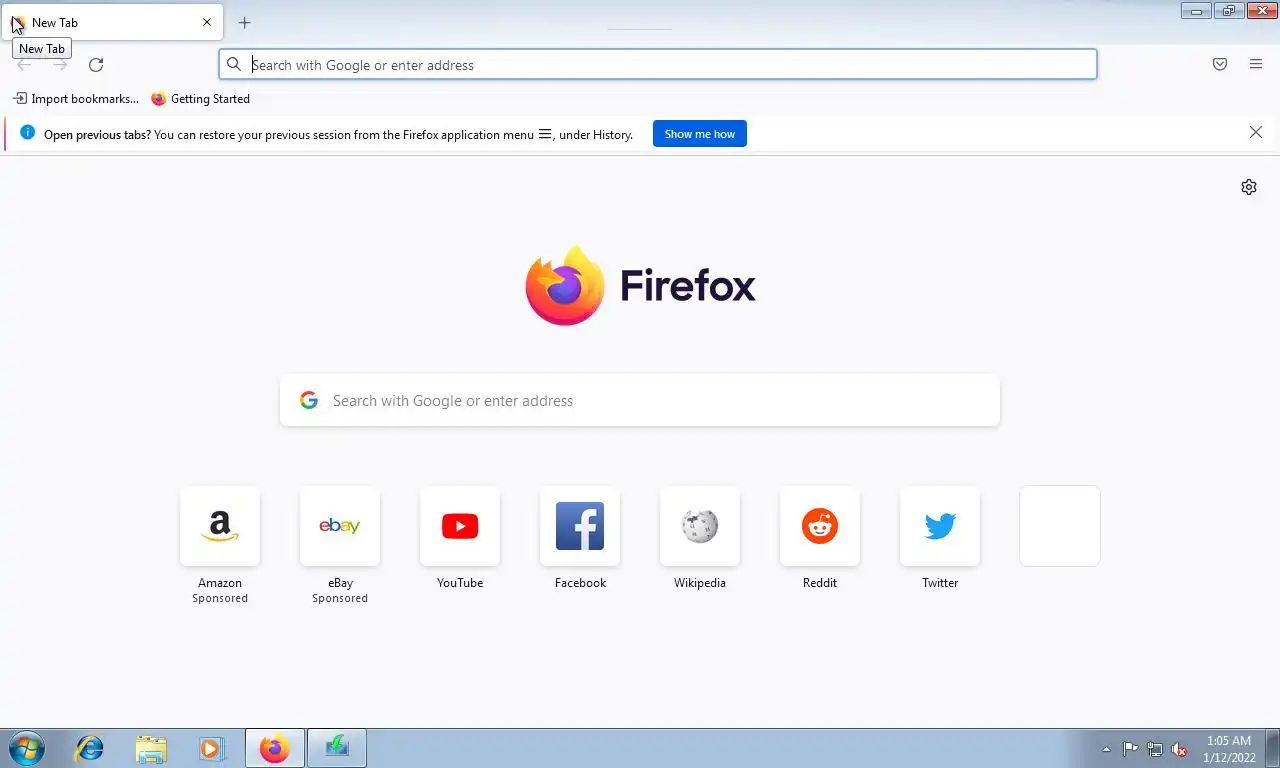1280x768 pixels.
Task: Click the muted volume tray icon
Action: (1180, 749)
